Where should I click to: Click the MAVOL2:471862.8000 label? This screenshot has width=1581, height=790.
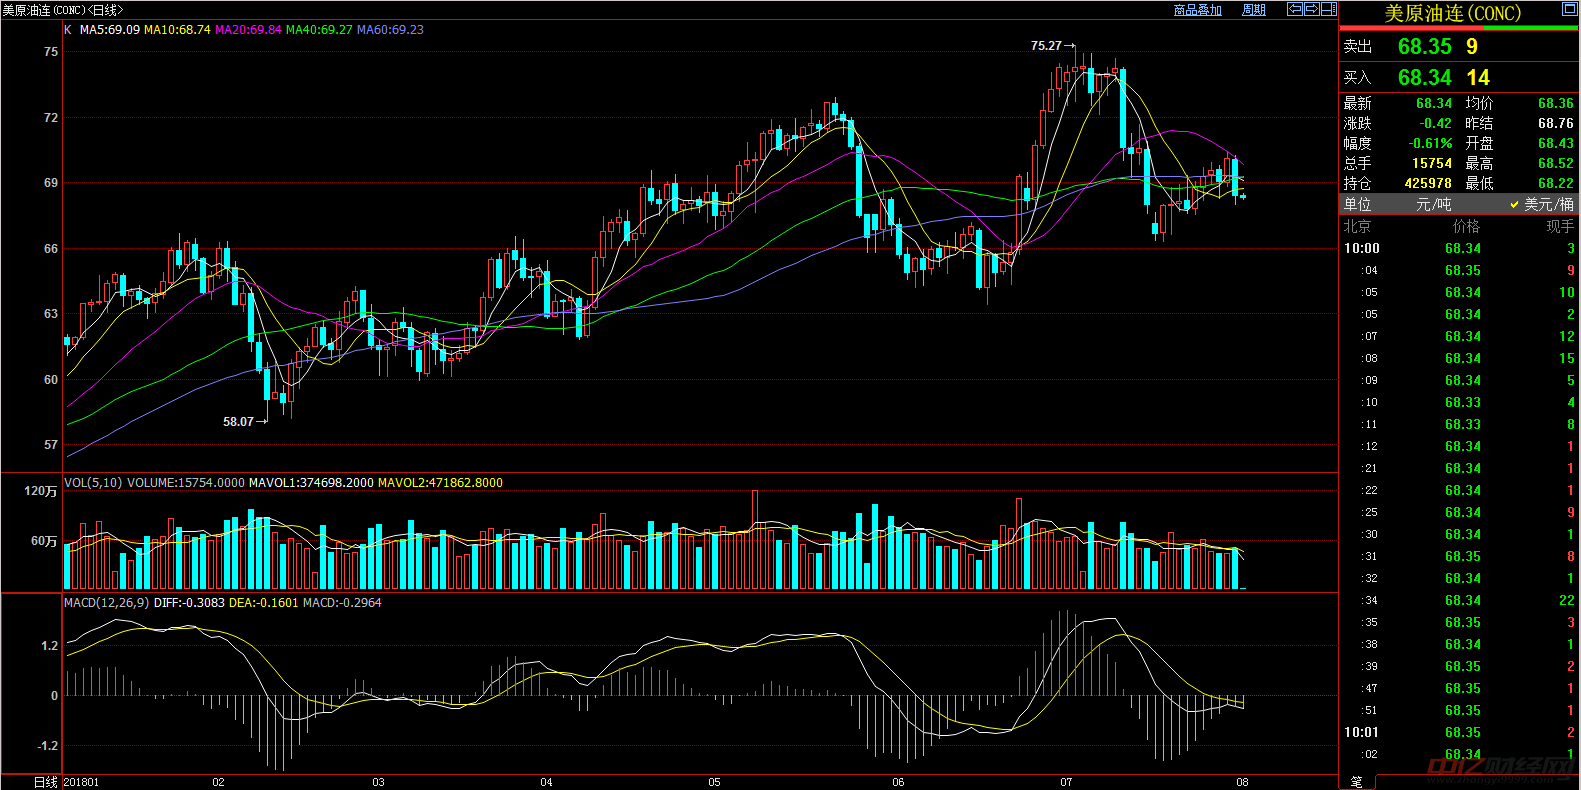[x=440, y=483]
